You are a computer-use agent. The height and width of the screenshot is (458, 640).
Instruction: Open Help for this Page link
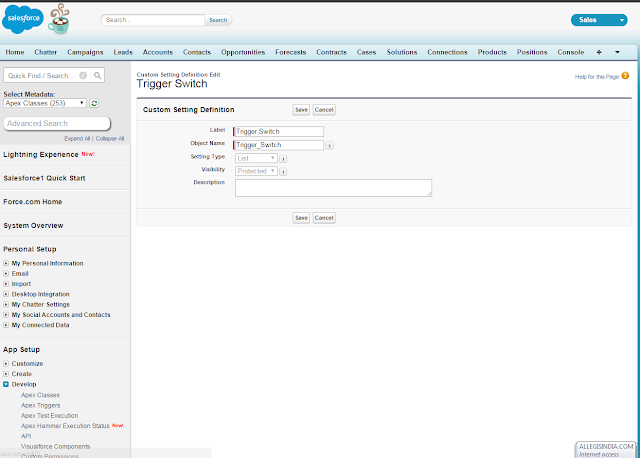click(x=597, y=77)
